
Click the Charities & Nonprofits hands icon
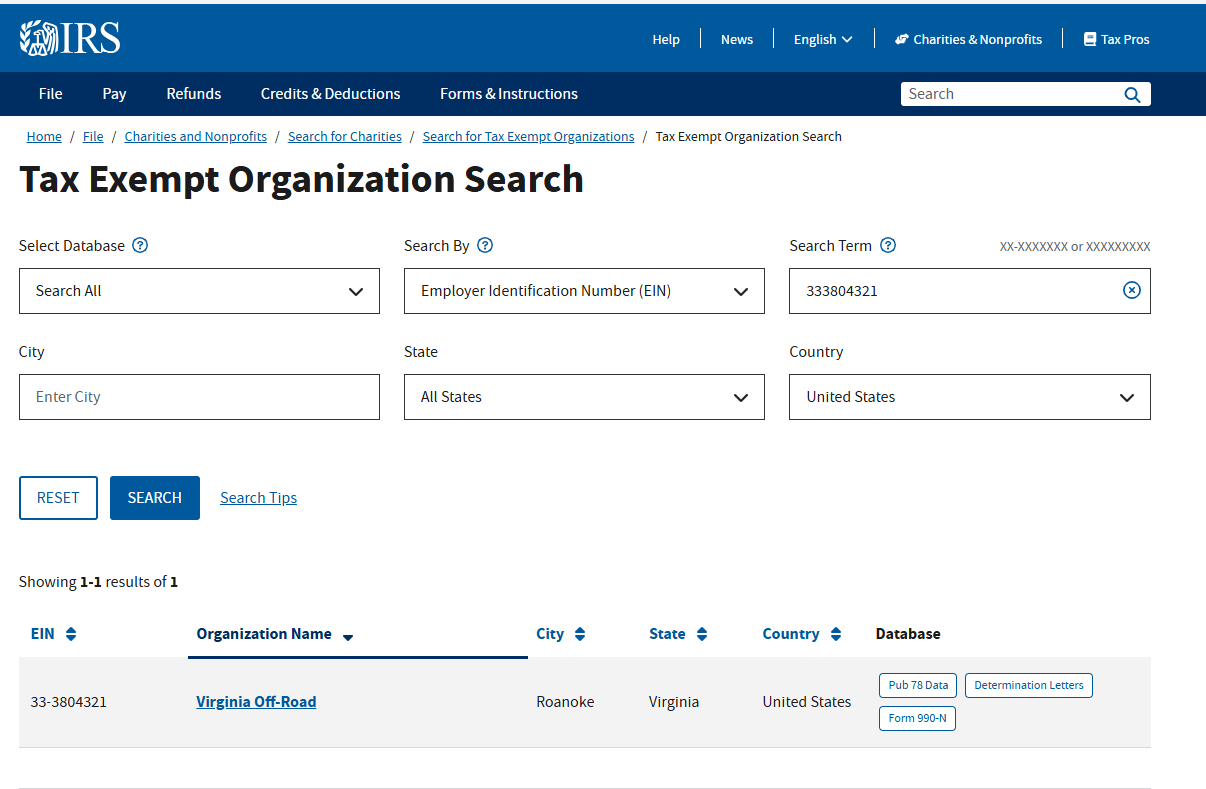[902, 39]
